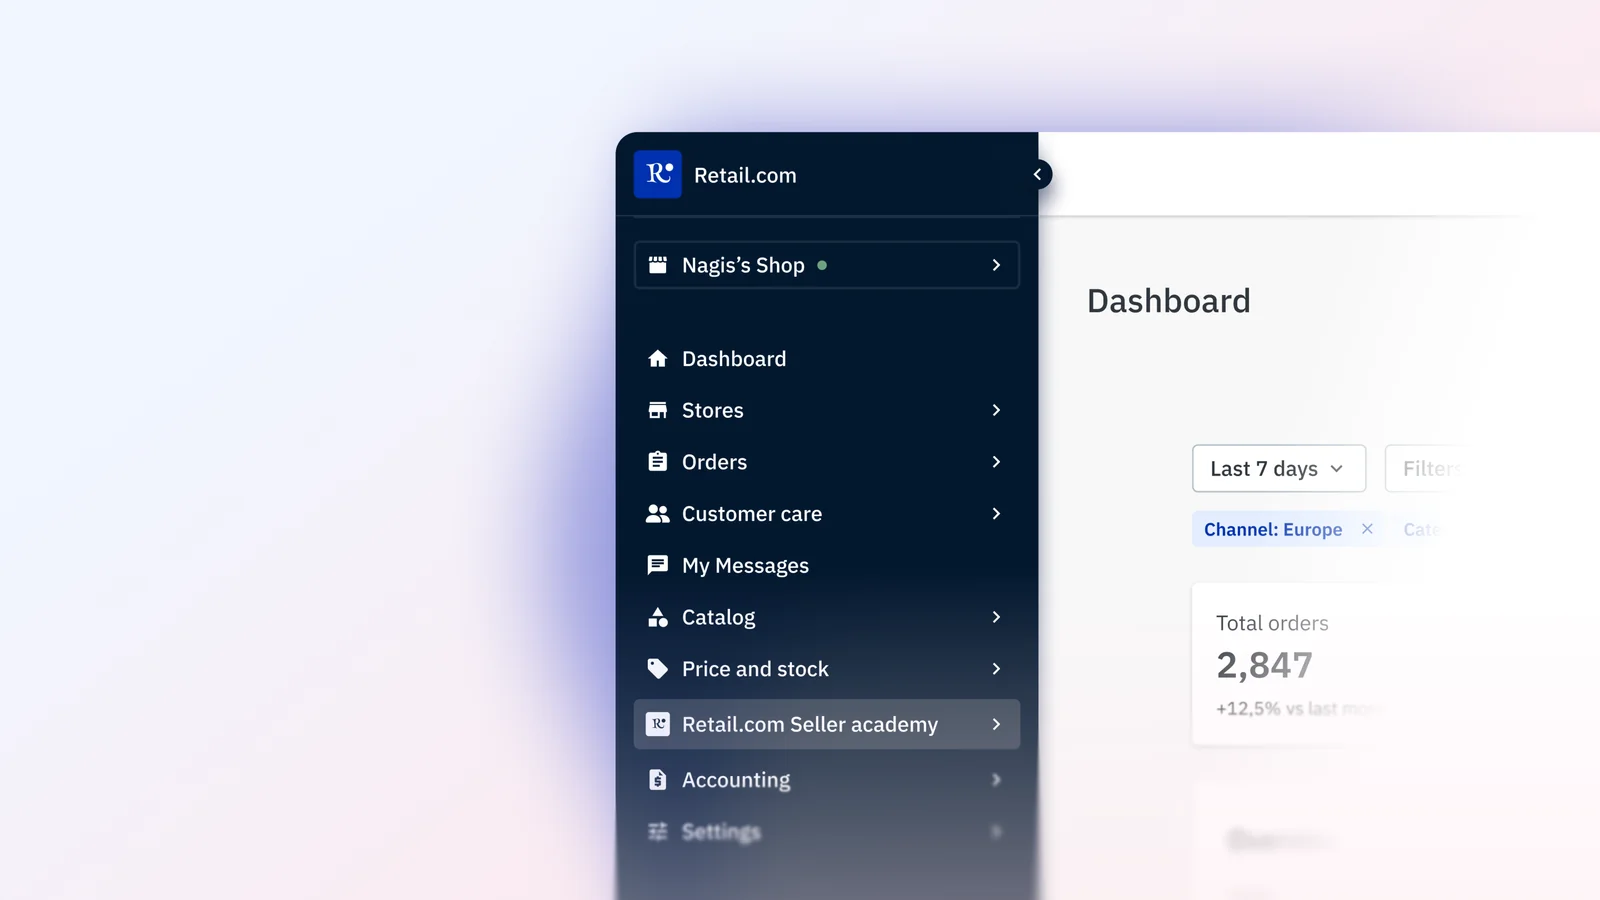This screenshot has width=1600, height=900.
Task: Open the Stores menu item
Action: click(x=827, y=410)
